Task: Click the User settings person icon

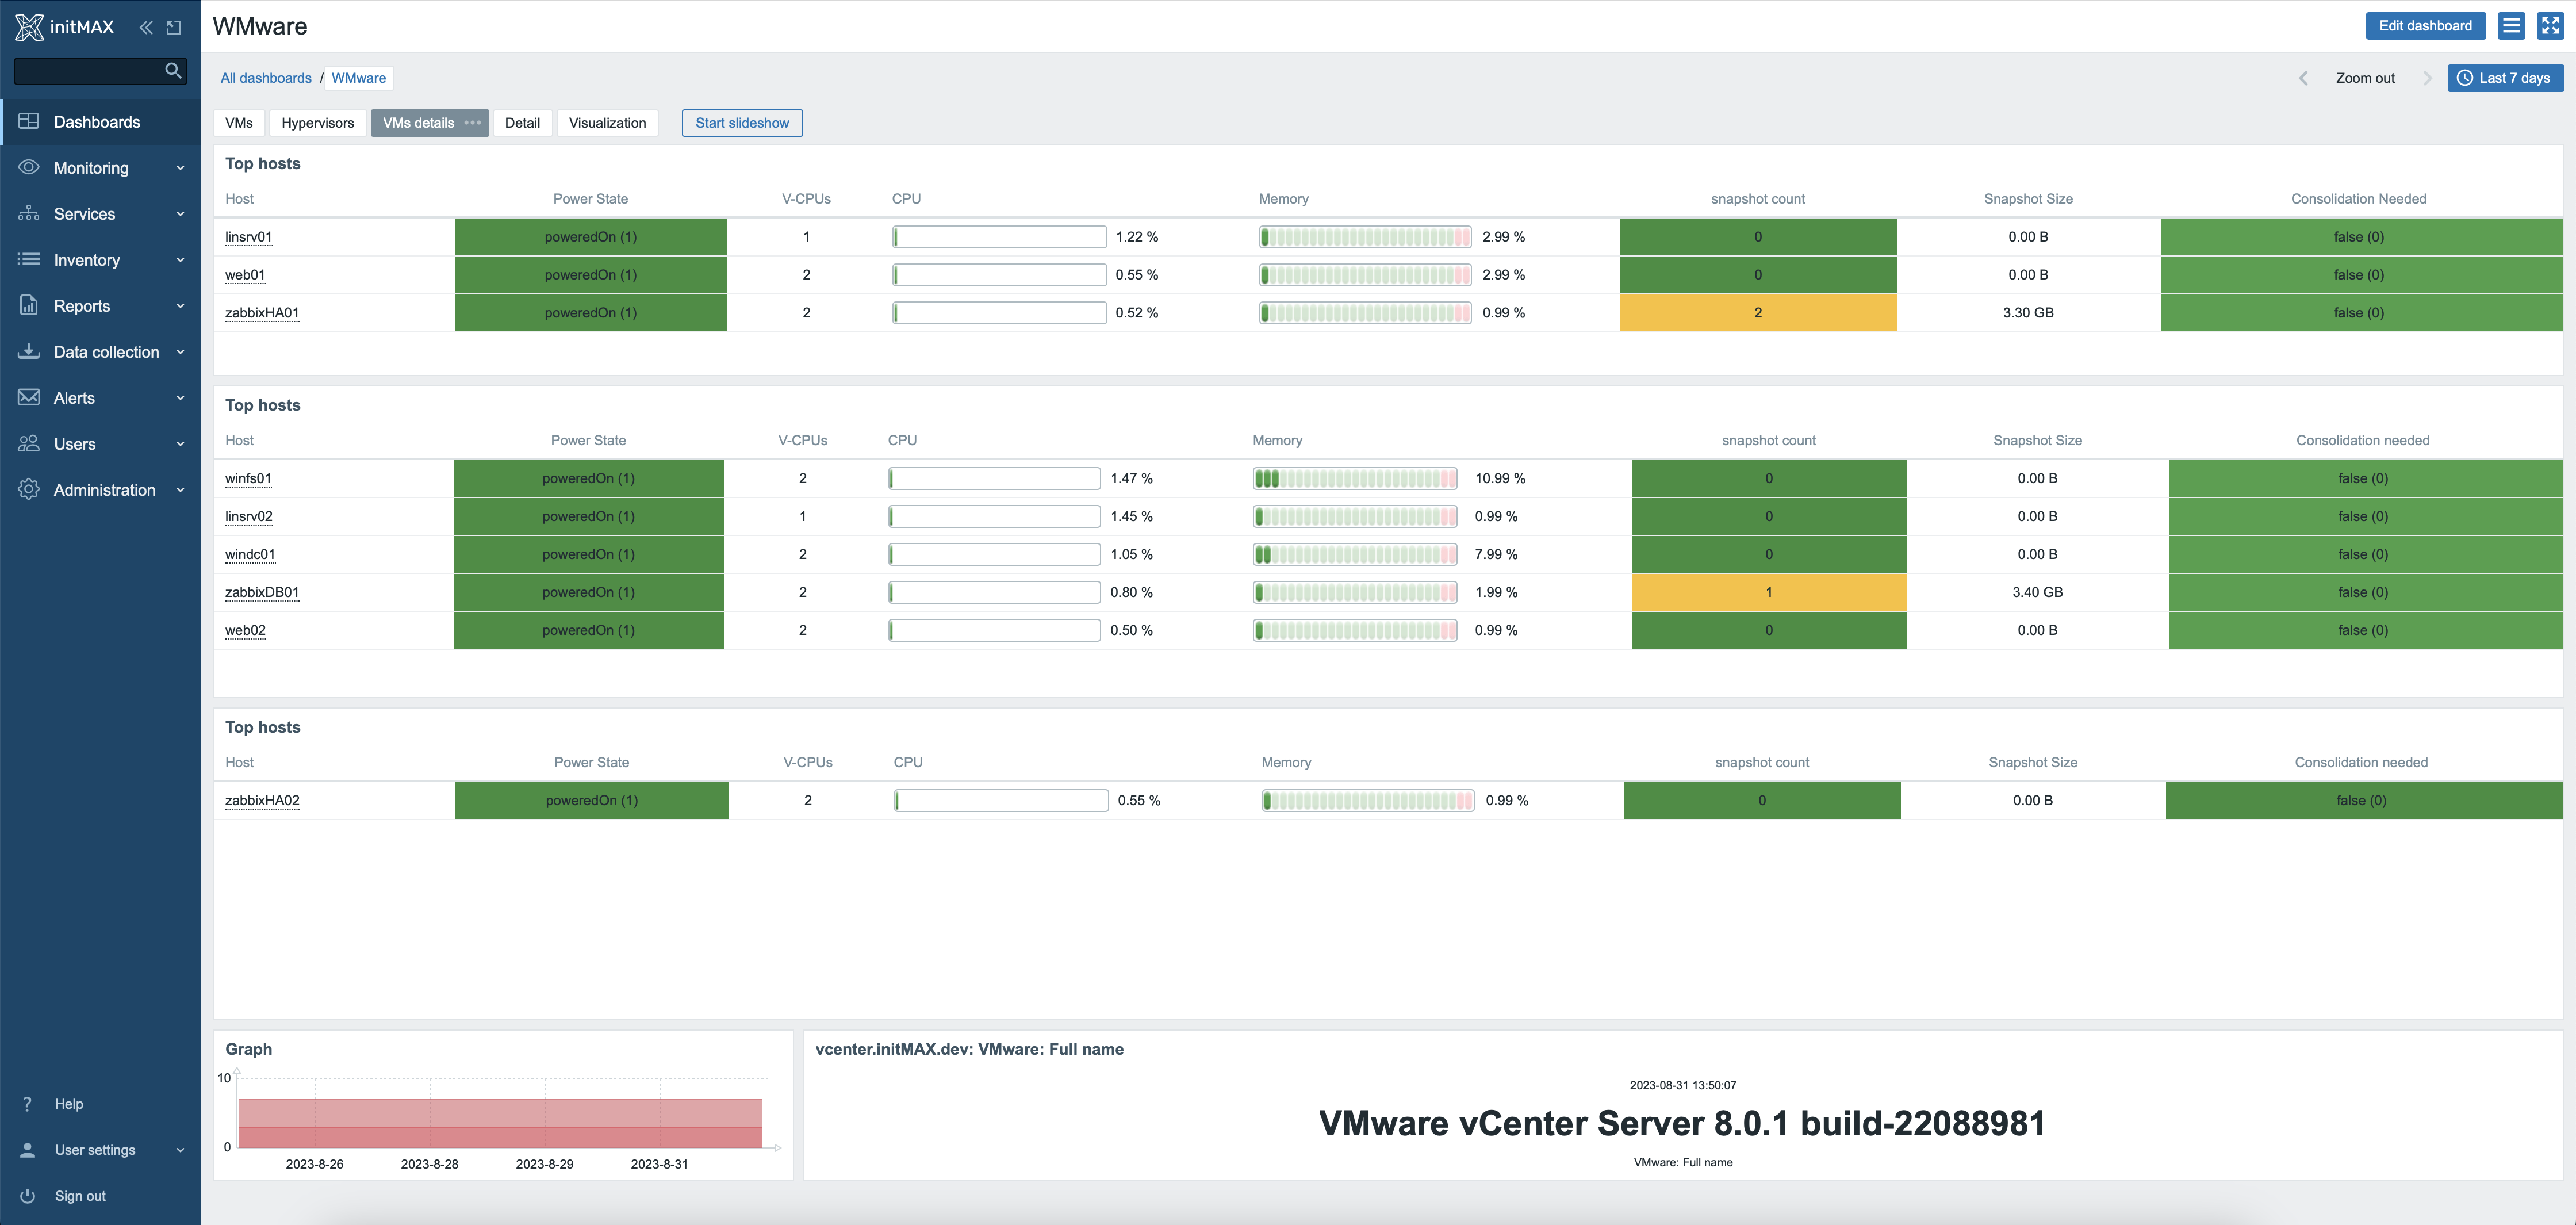Action: pyautogui.click(x=28, y=1150)
